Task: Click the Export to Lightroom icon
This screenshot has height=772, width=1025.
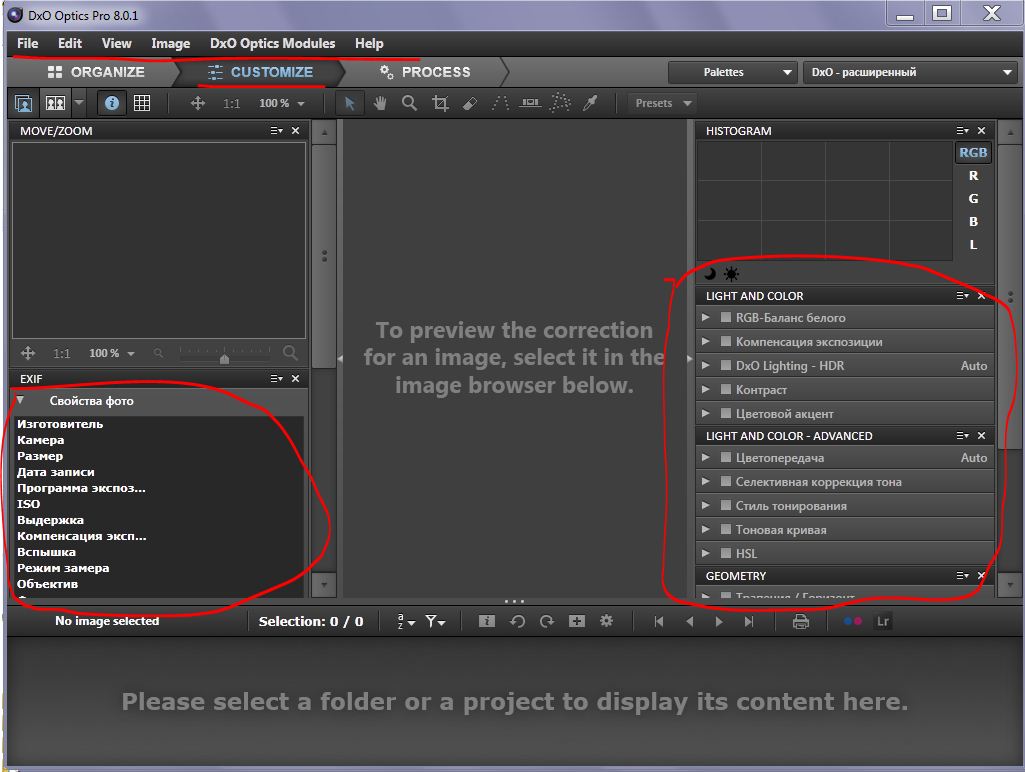Action: pos(883,621)
